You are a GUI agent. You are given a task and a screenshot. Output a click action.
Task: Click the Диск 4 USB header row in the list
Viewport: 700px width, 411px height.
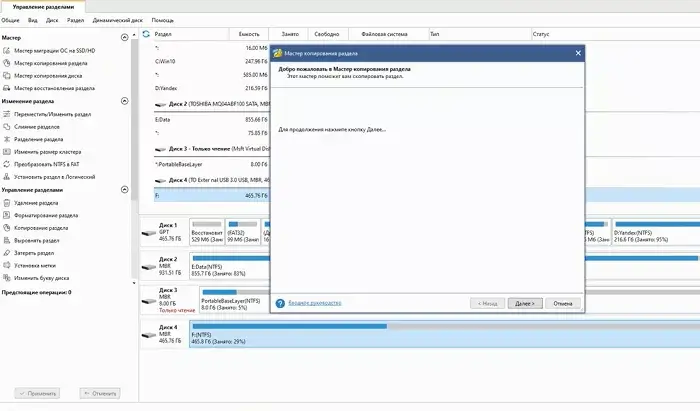point(212,180)
